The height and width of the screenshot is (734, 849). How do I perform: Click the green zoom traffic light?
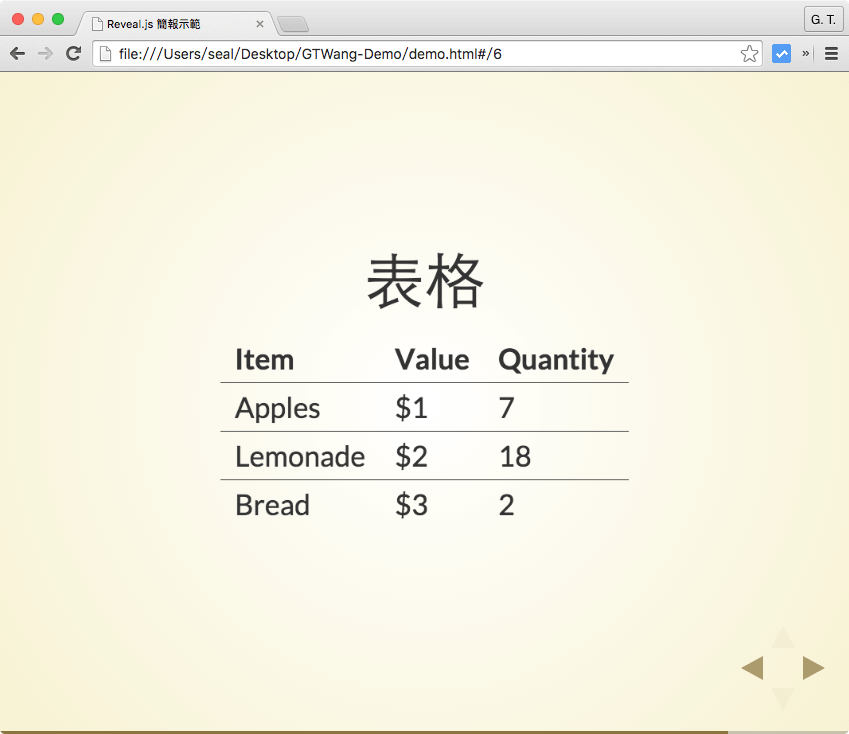pyautogui.click(x=58, y=18)
